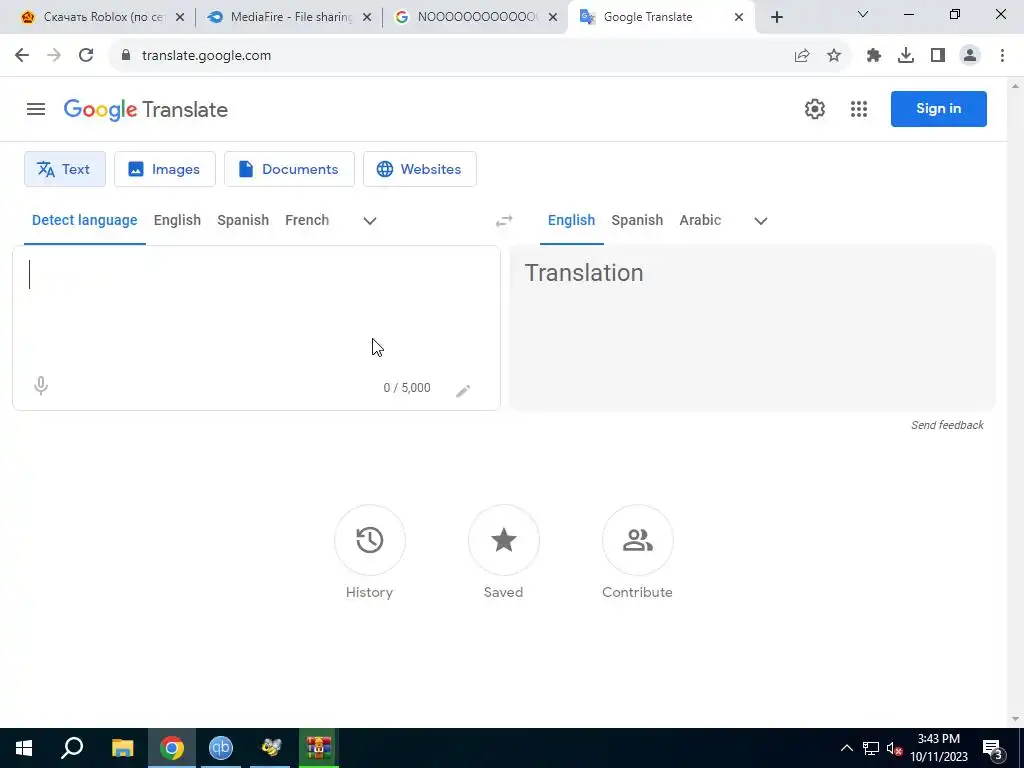Screen dimensions: 1024x768
Task: Open translation History
Action: [370, 540]
